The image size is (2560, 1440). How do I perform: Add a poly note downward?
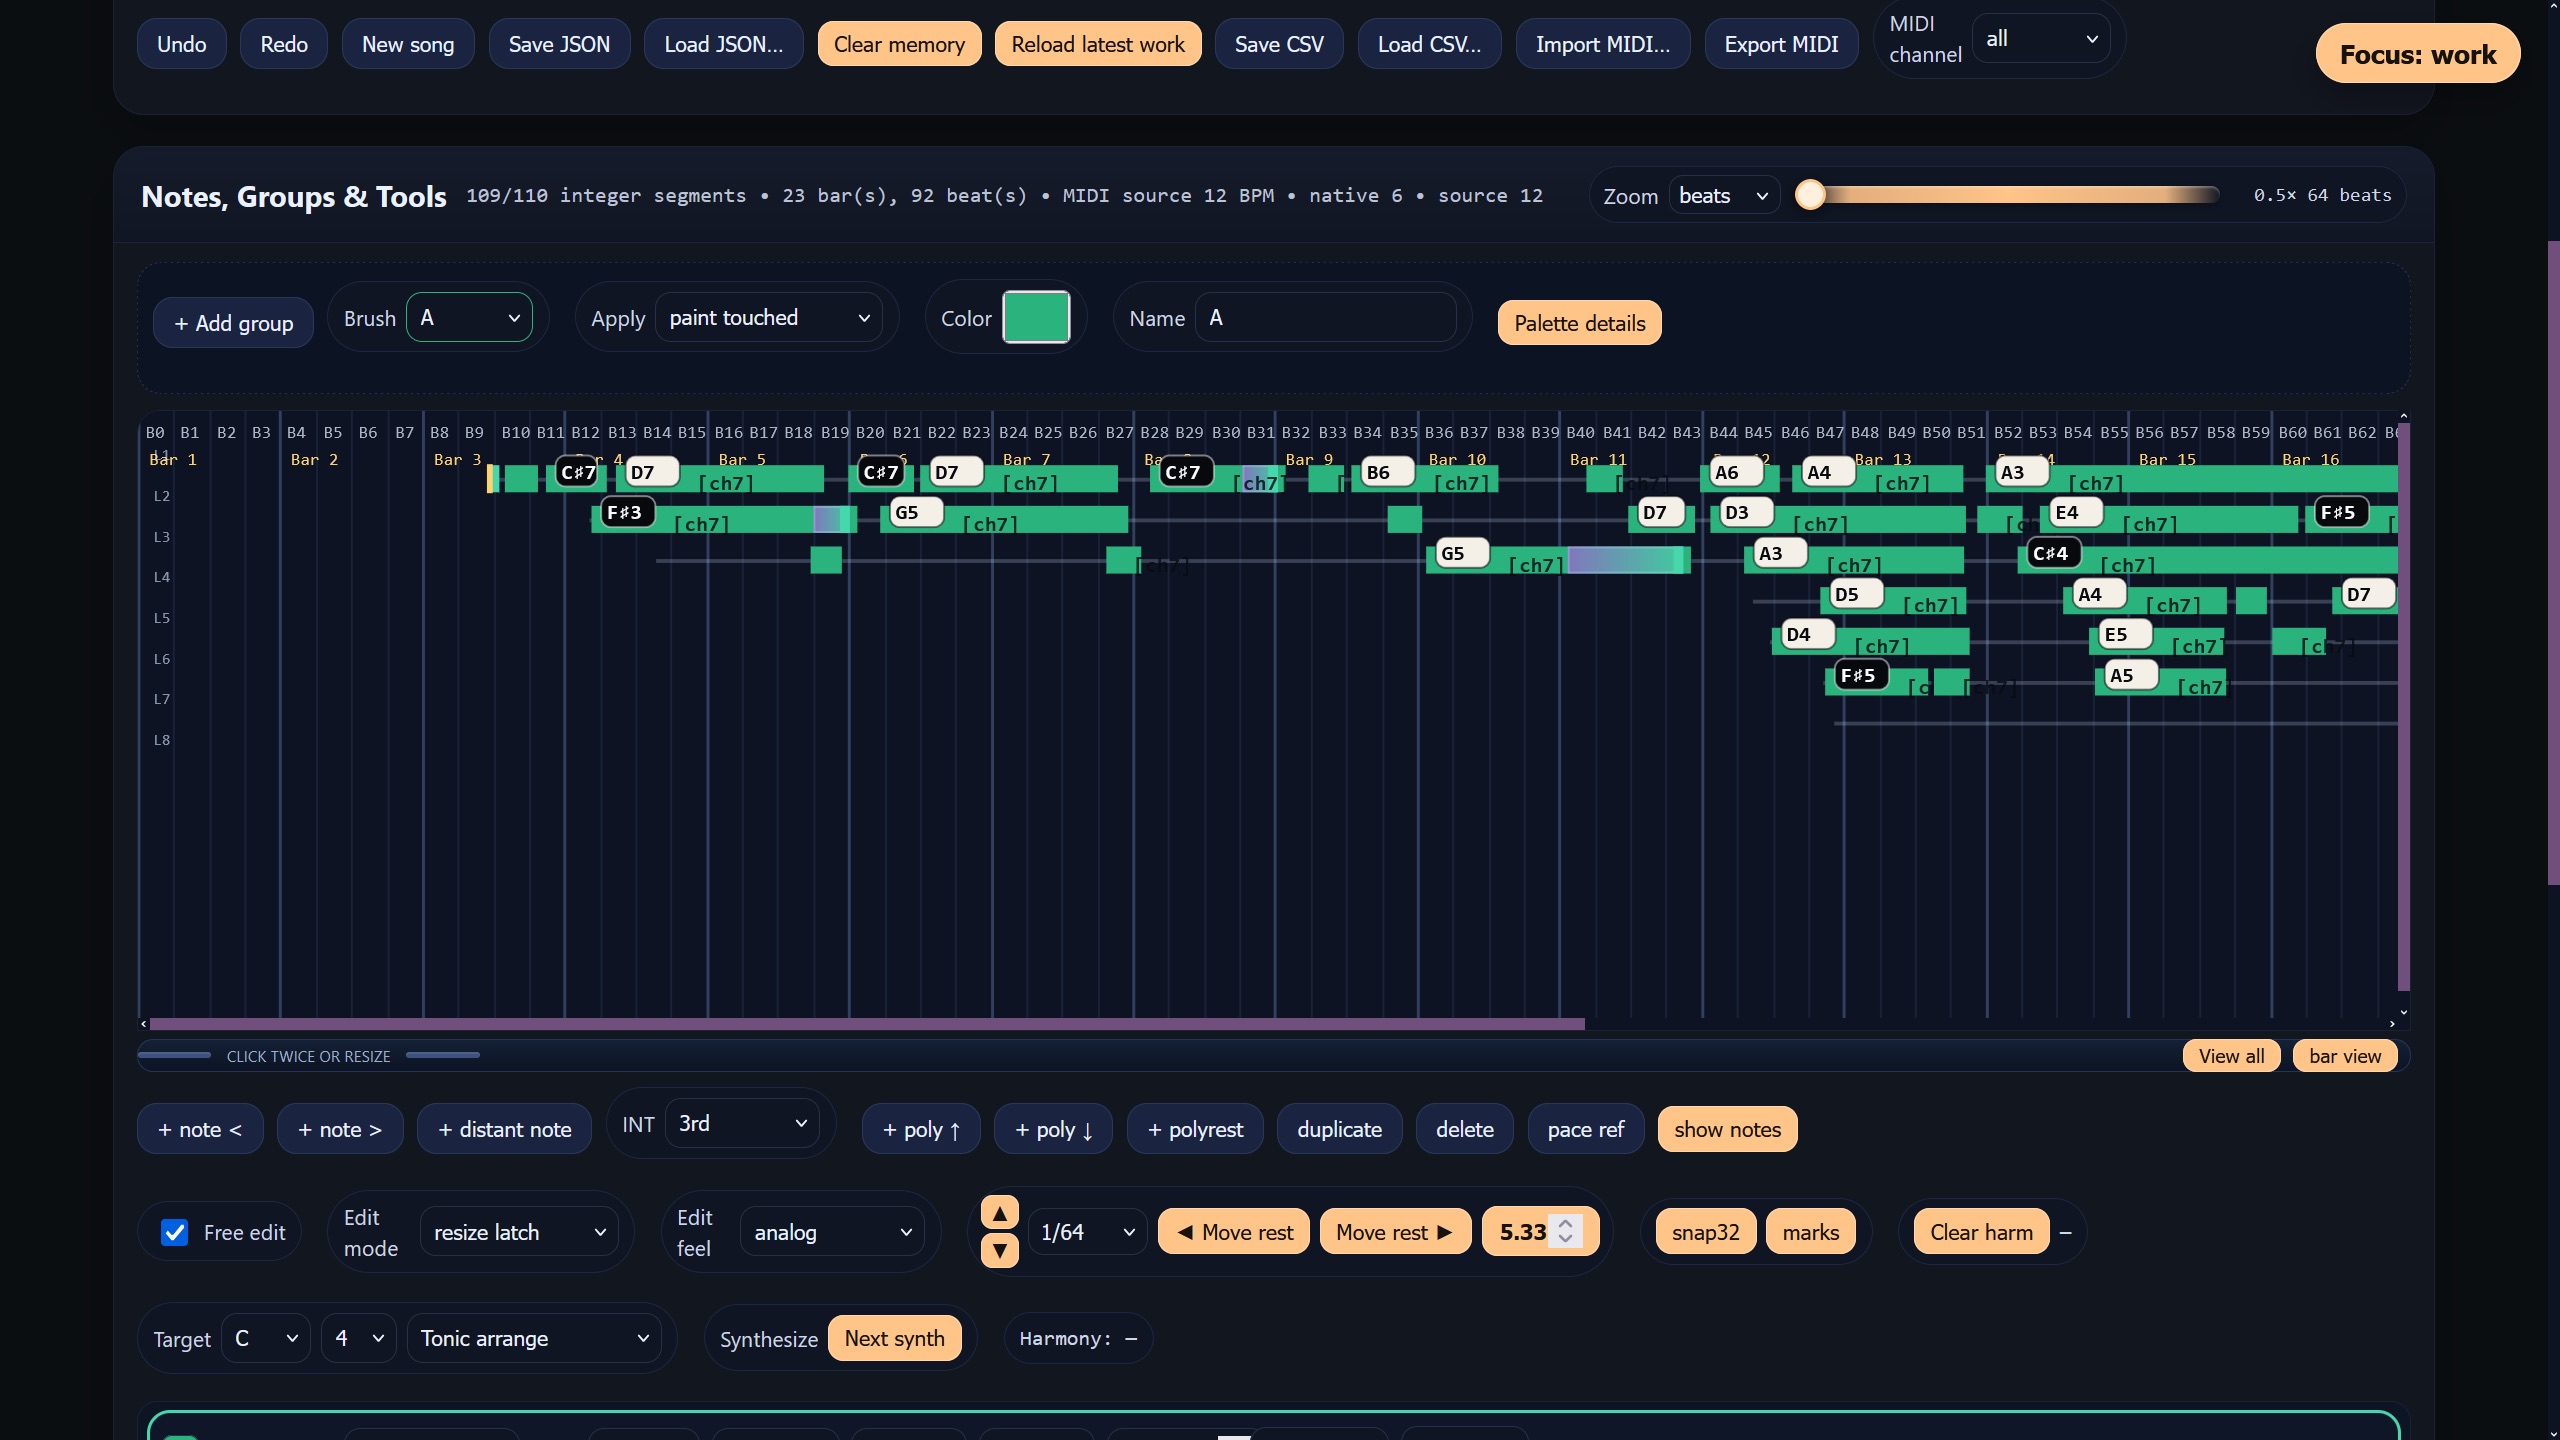click(x=1053, y=1129)
